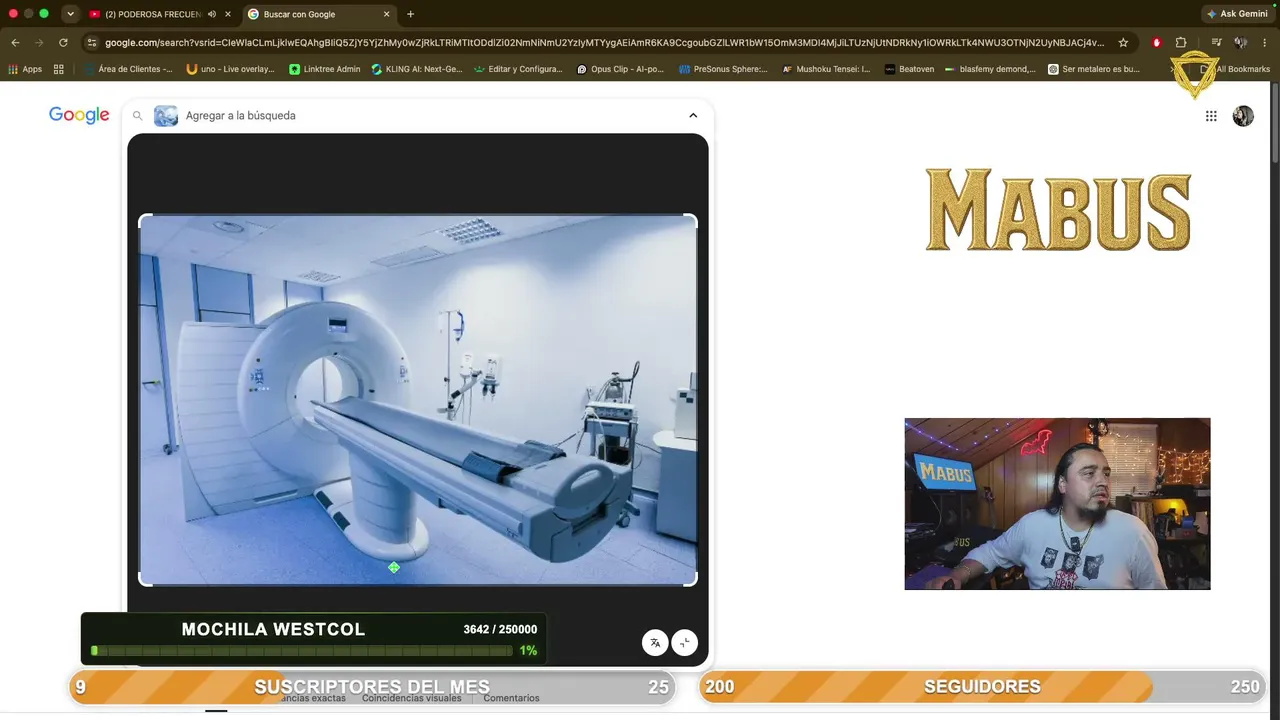This screenshot has width=1280, height=720.
Task: Close the PODEROSA FRECUEN YouTube tab
Action: pyautogui.click(x=228, y=14)
